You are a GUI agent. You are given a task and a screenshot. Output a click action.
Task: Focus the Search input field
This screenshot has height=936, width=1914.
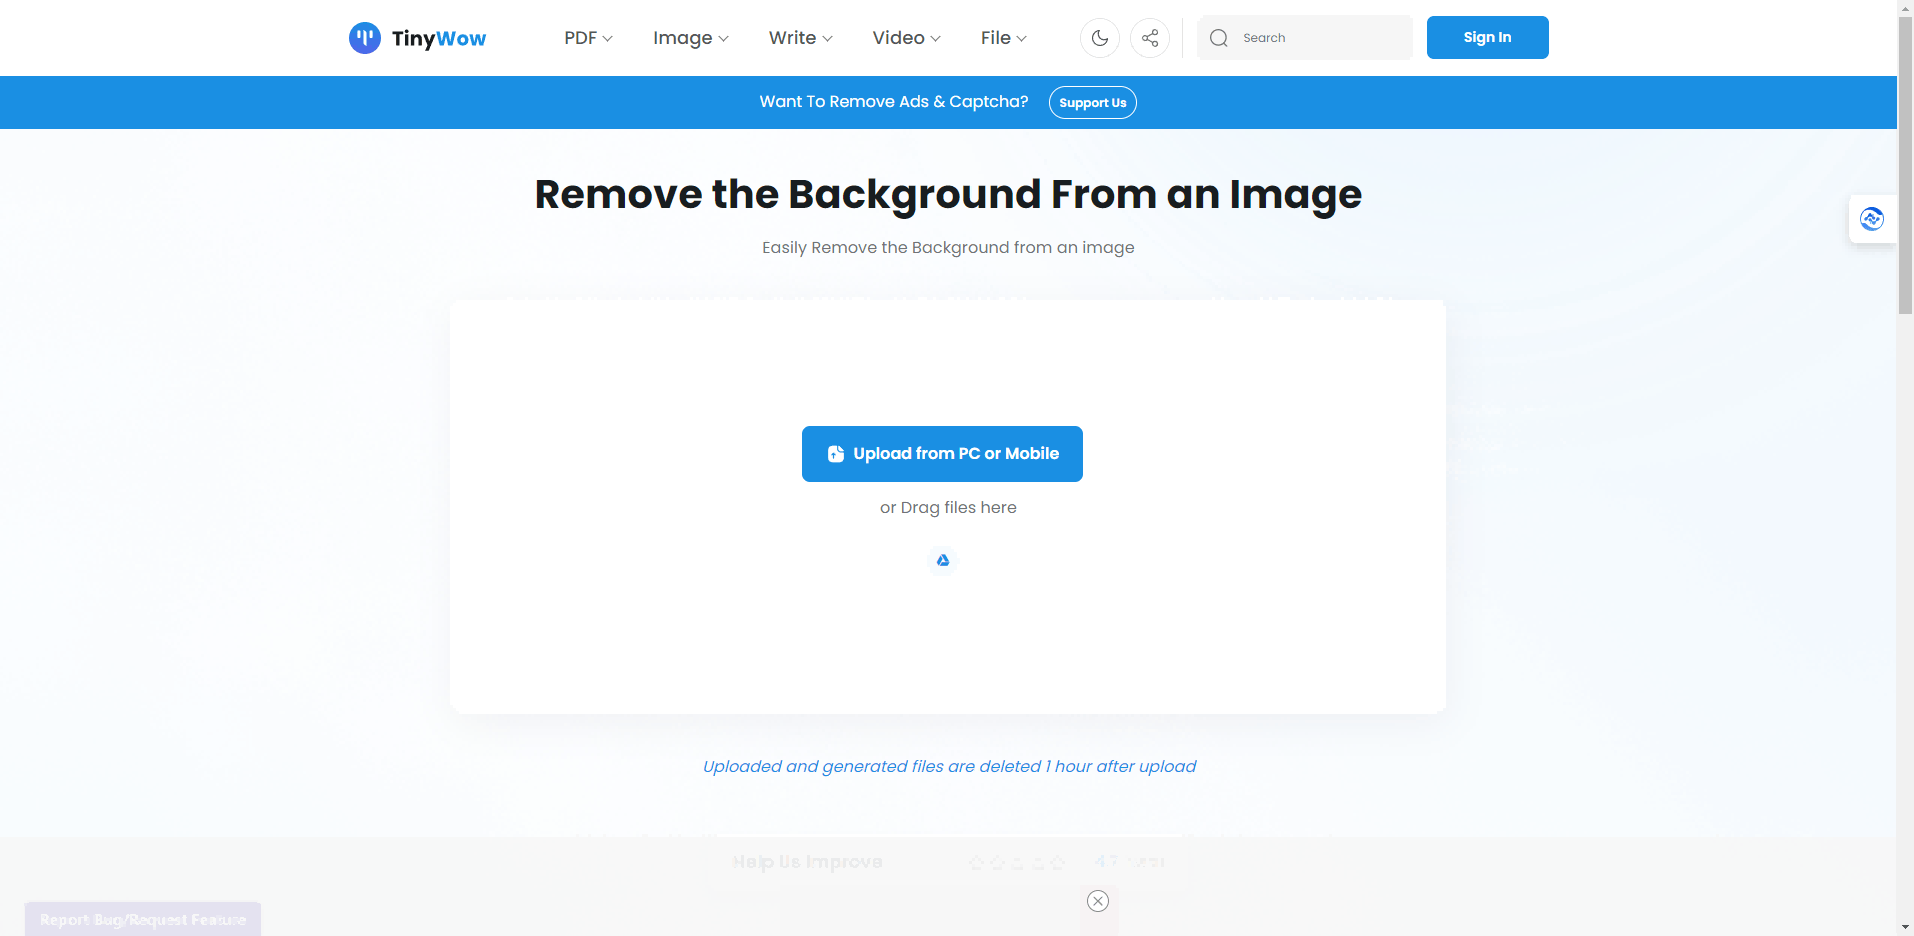(1320, 38)
